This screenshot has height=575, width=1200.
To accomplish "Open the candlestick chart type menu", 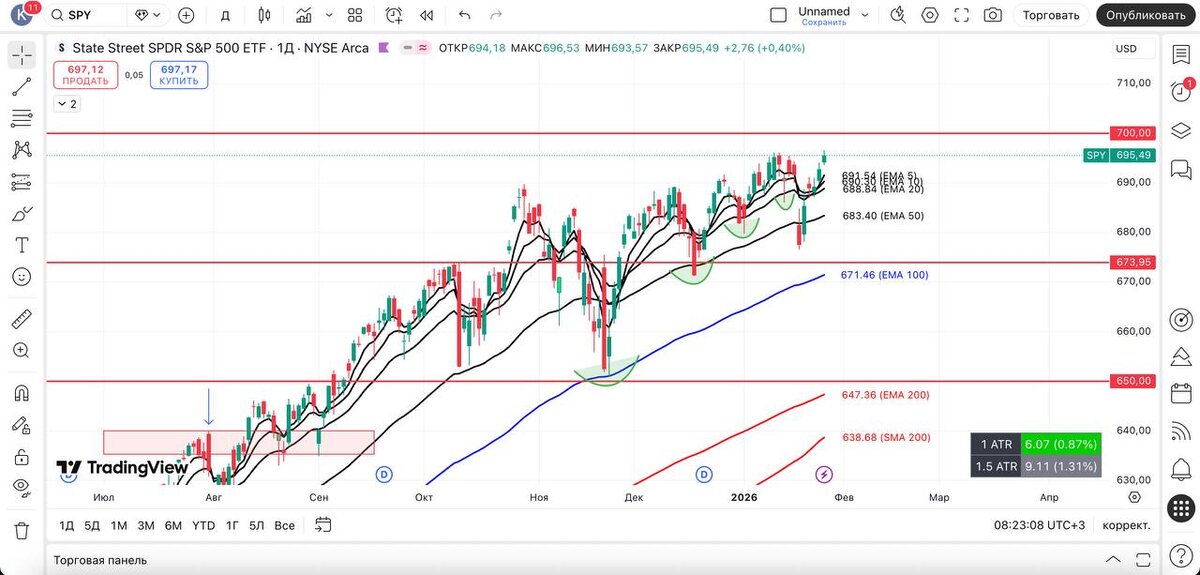I will 264,15.
